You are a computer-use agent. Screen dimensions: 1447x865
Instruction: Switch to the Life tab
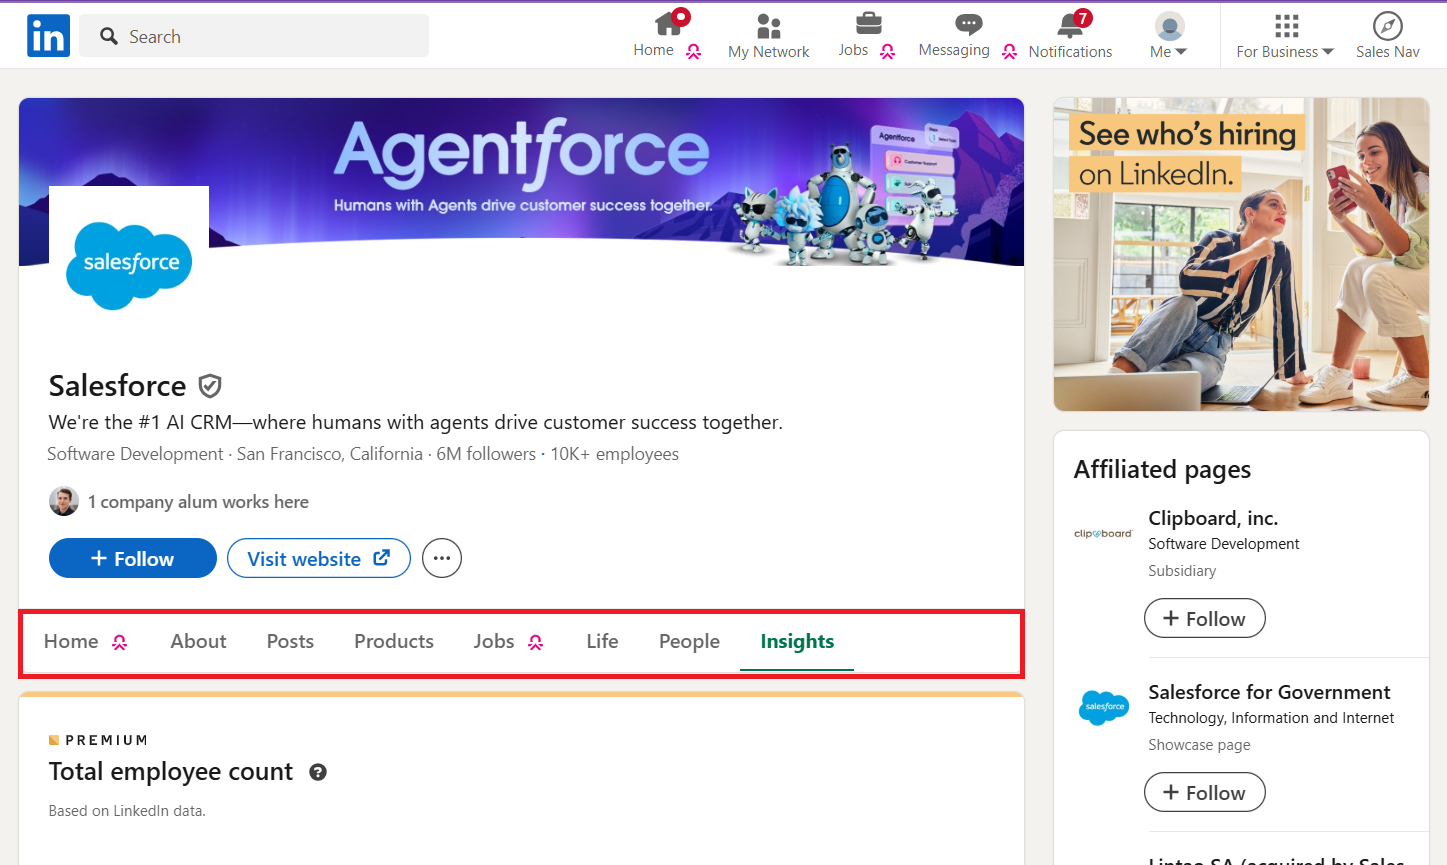[x=602, y=642]
